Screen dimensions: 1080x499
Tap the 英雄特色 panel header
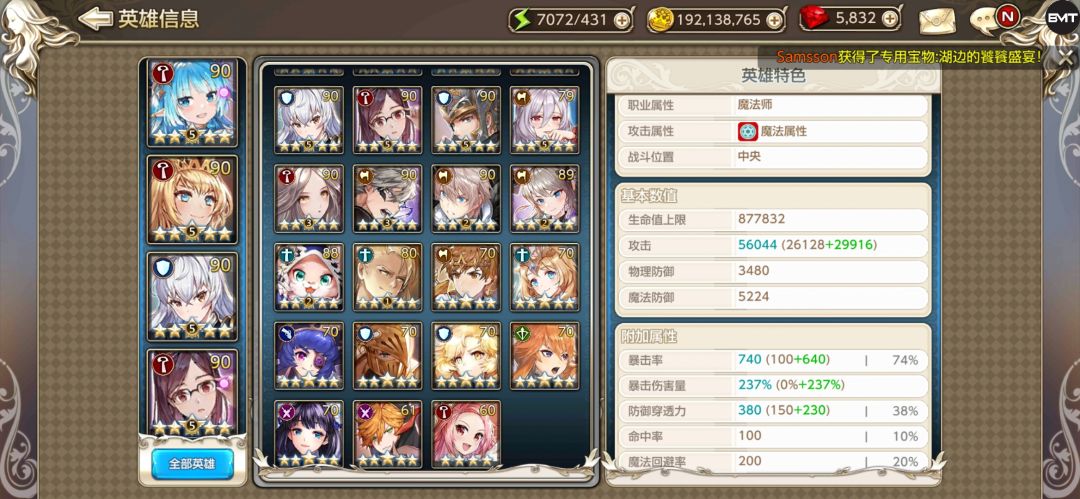coord(773,76)
